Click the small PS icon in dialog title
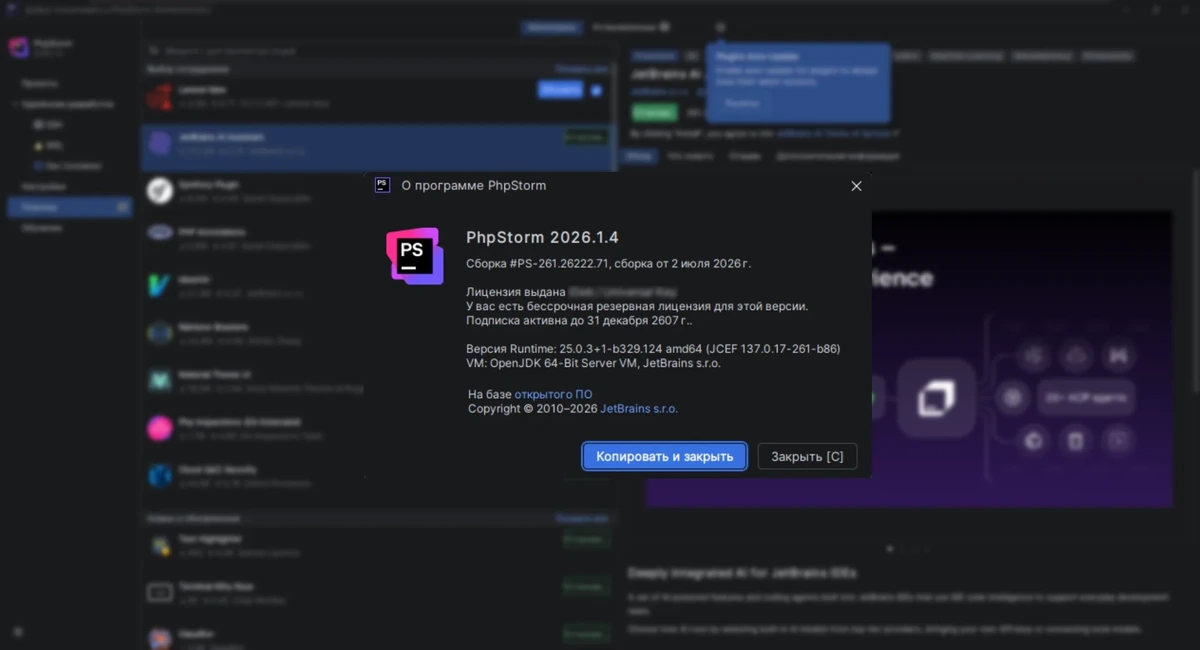The height and width of the screenshot is (650, 1200). coord(382,185)
